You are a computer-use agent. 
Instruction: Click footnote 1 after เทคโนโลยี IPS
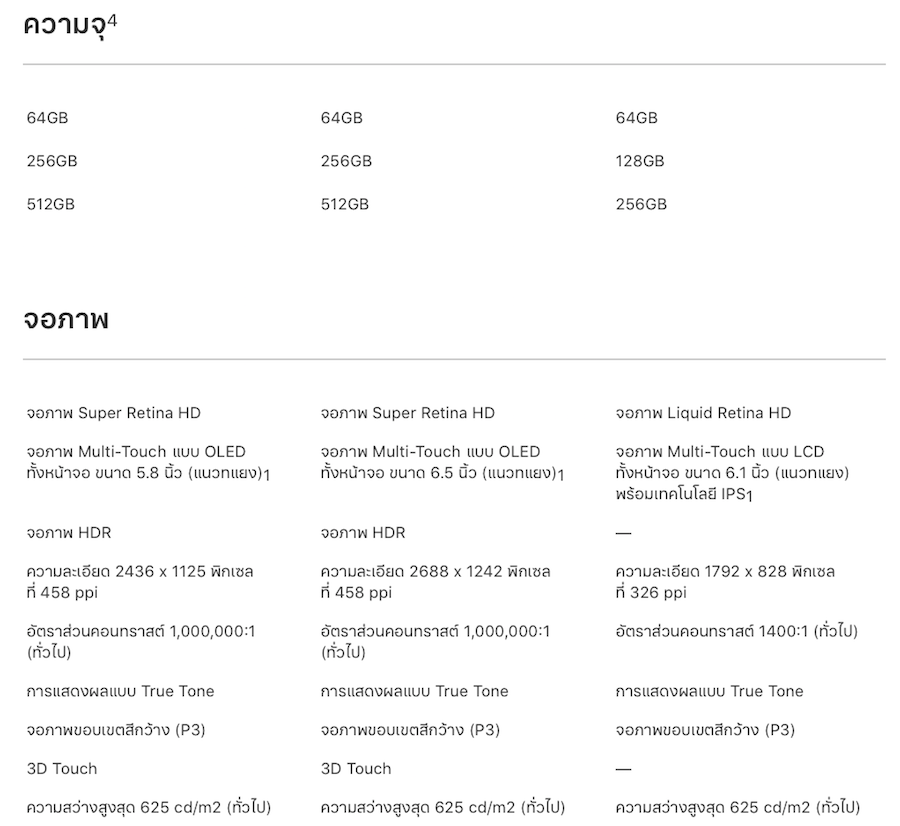pos(749,495)
